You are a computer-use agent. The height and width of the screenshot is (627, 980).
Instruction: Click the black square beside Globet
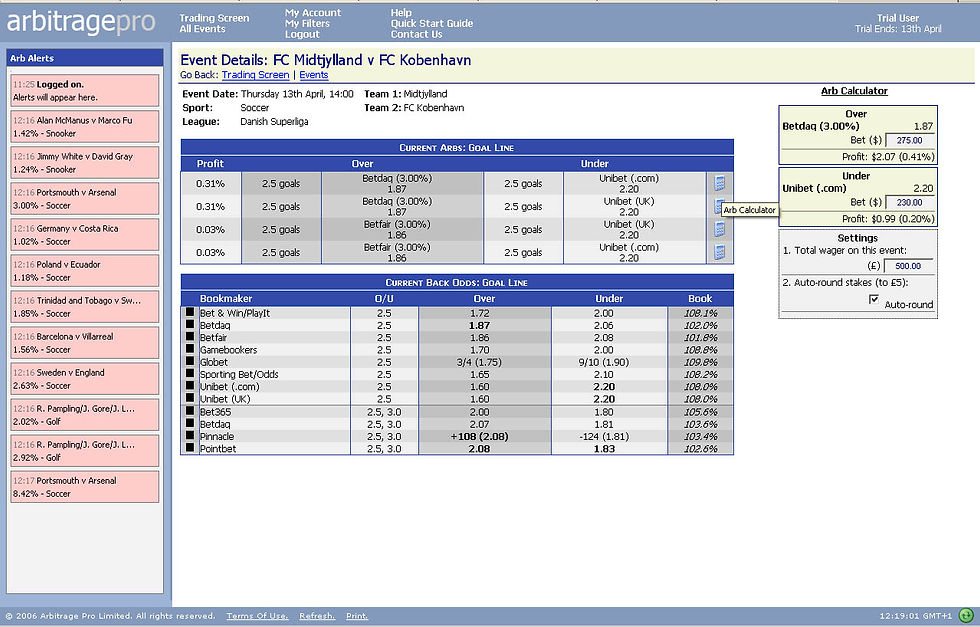[190, 361]
